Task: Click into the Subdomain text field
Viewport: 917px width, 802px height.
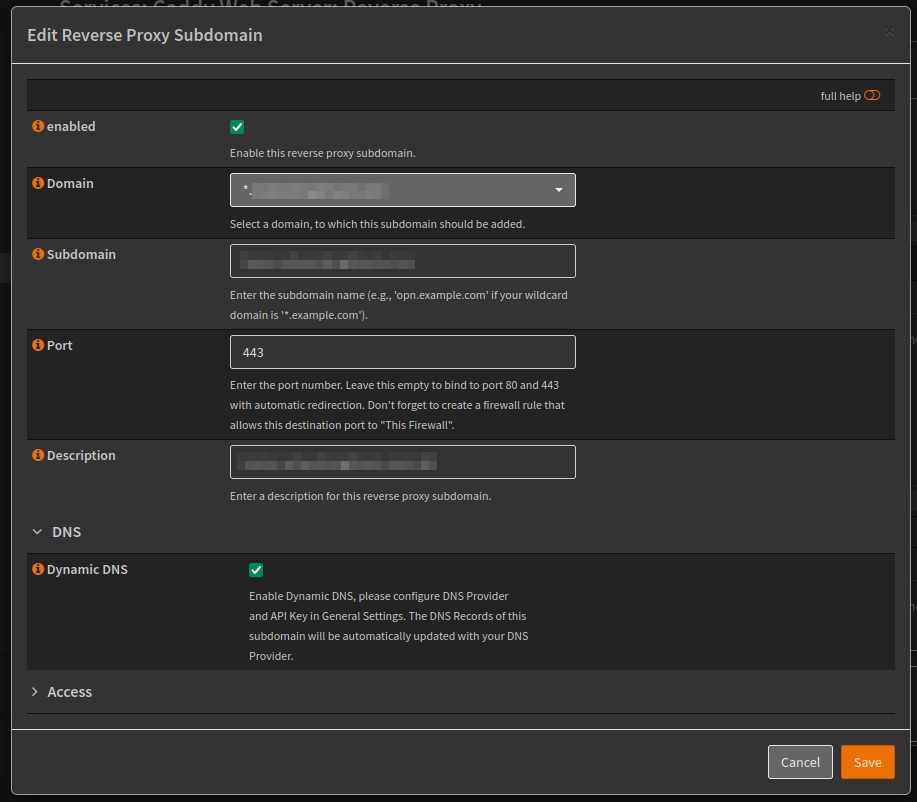Action: 402,261
